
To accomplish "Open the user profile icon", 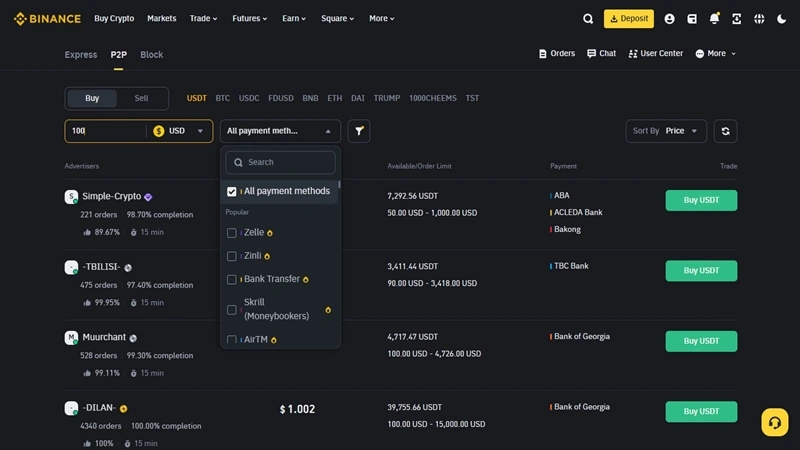I will click(x=669, y=19).
